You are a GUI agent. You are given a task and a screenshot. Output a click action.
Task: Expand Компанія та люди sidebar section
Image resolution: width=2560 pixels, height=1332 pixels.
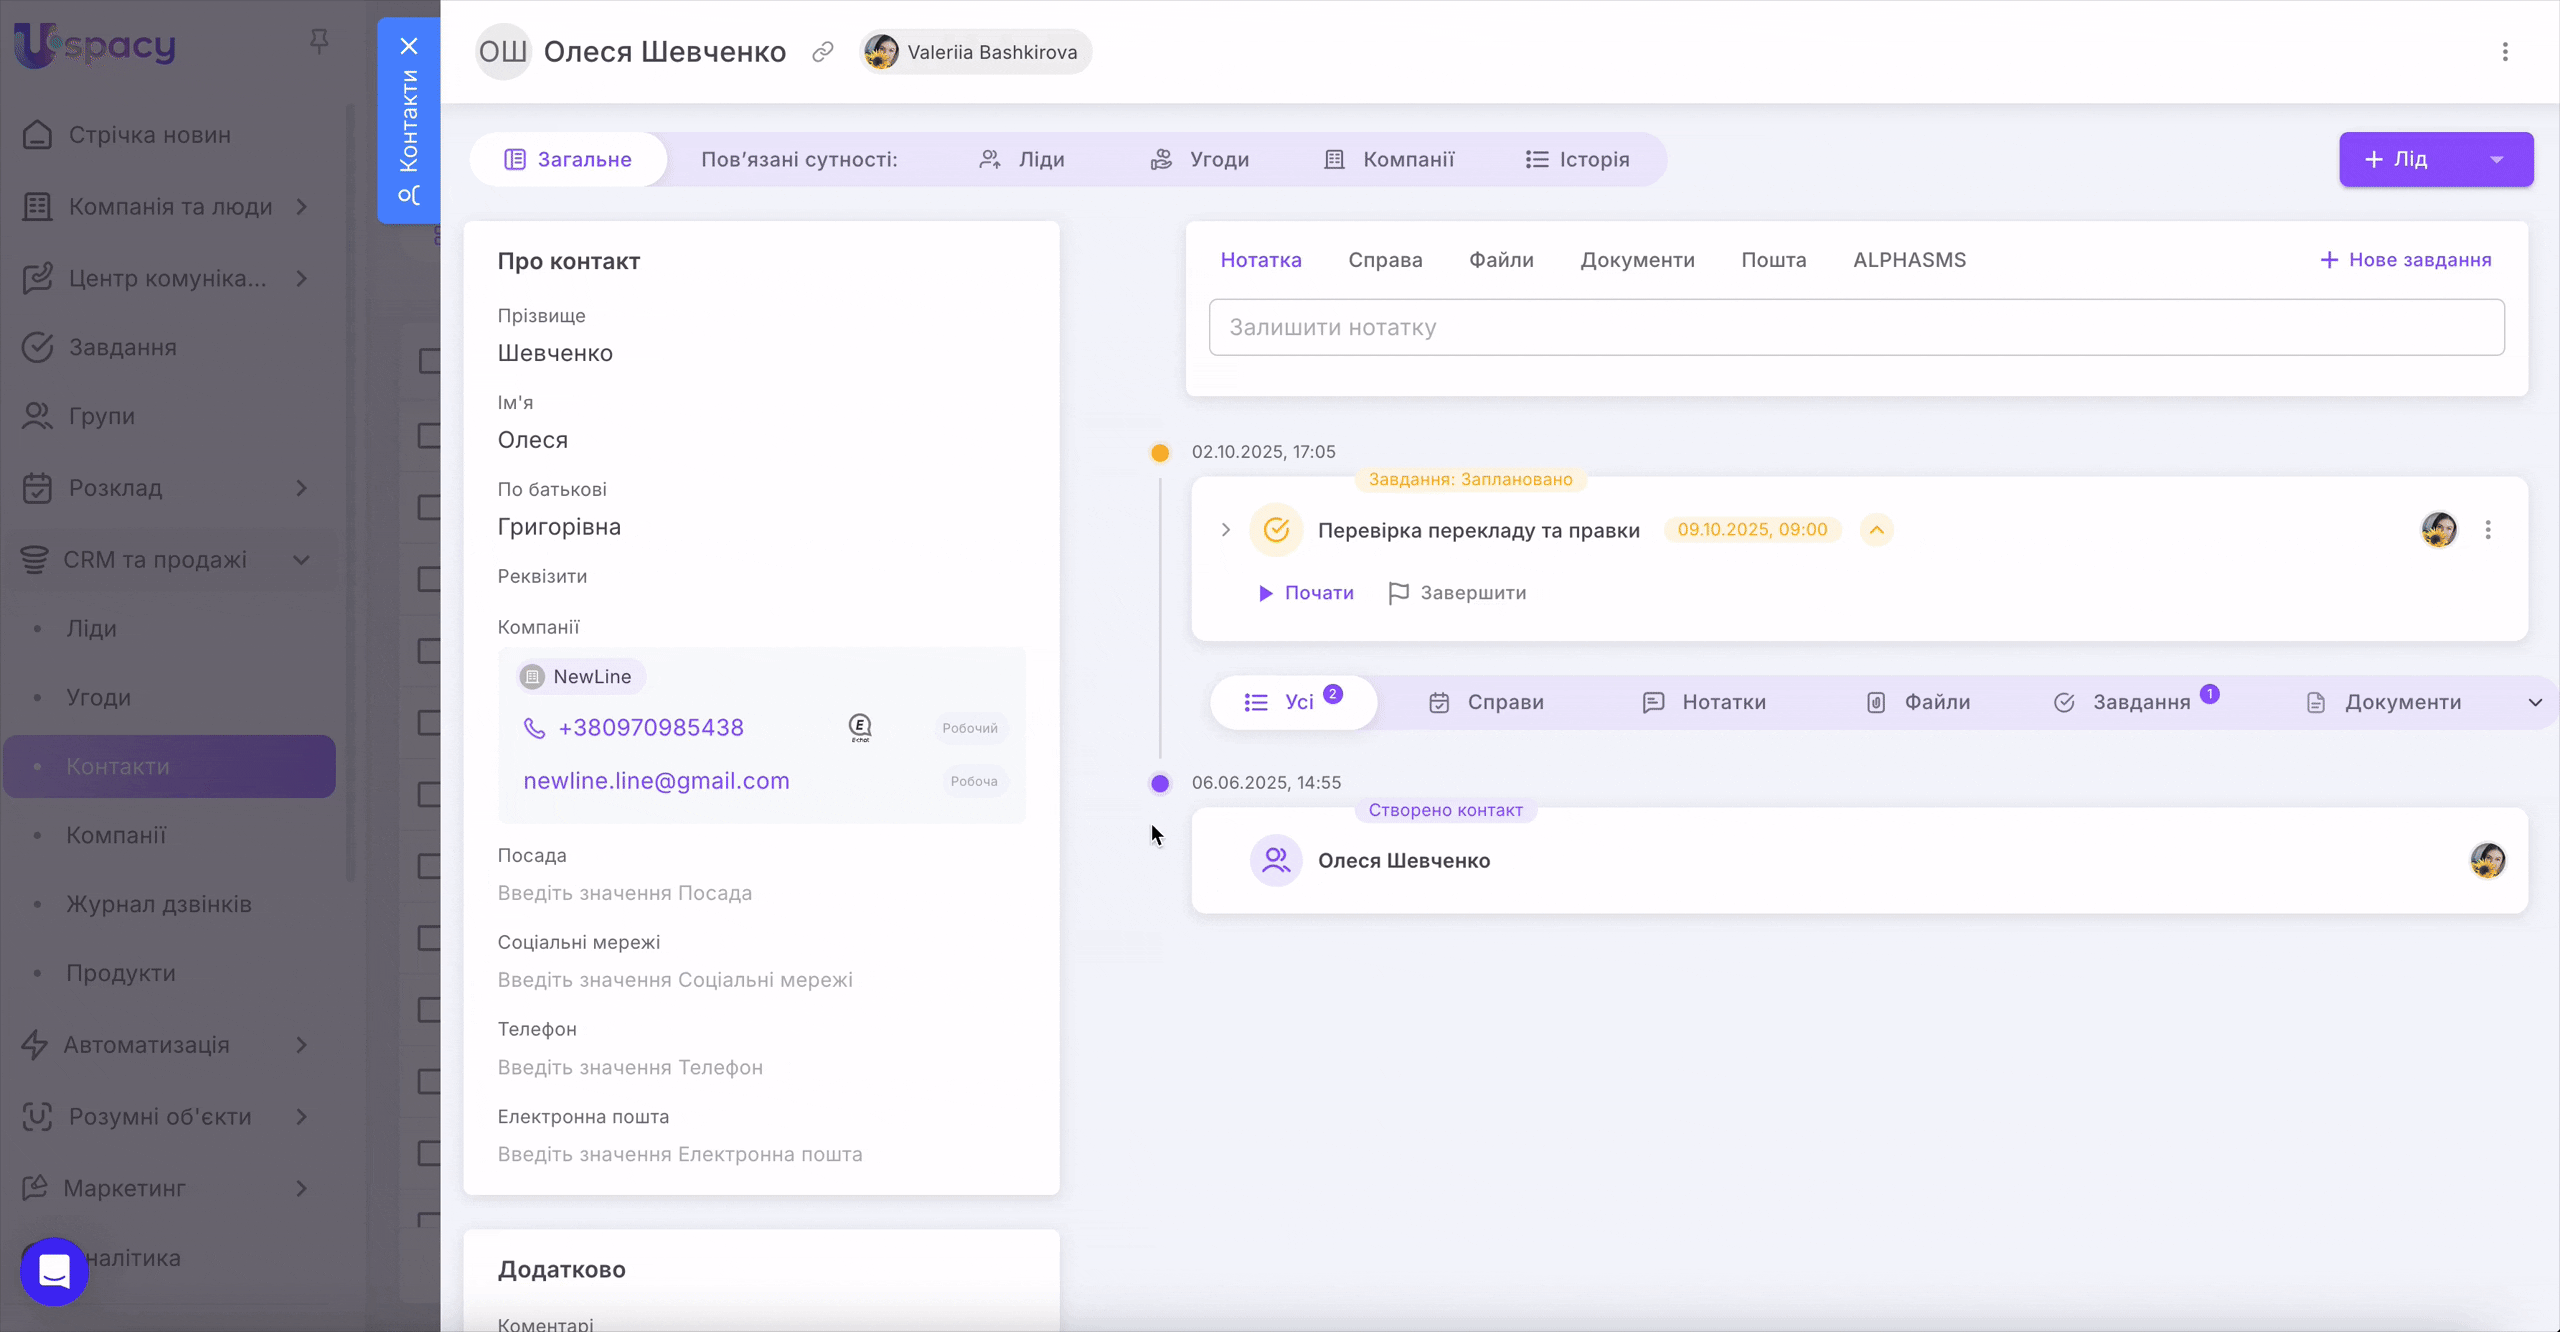pyautogui.click(x=301, y=207)
